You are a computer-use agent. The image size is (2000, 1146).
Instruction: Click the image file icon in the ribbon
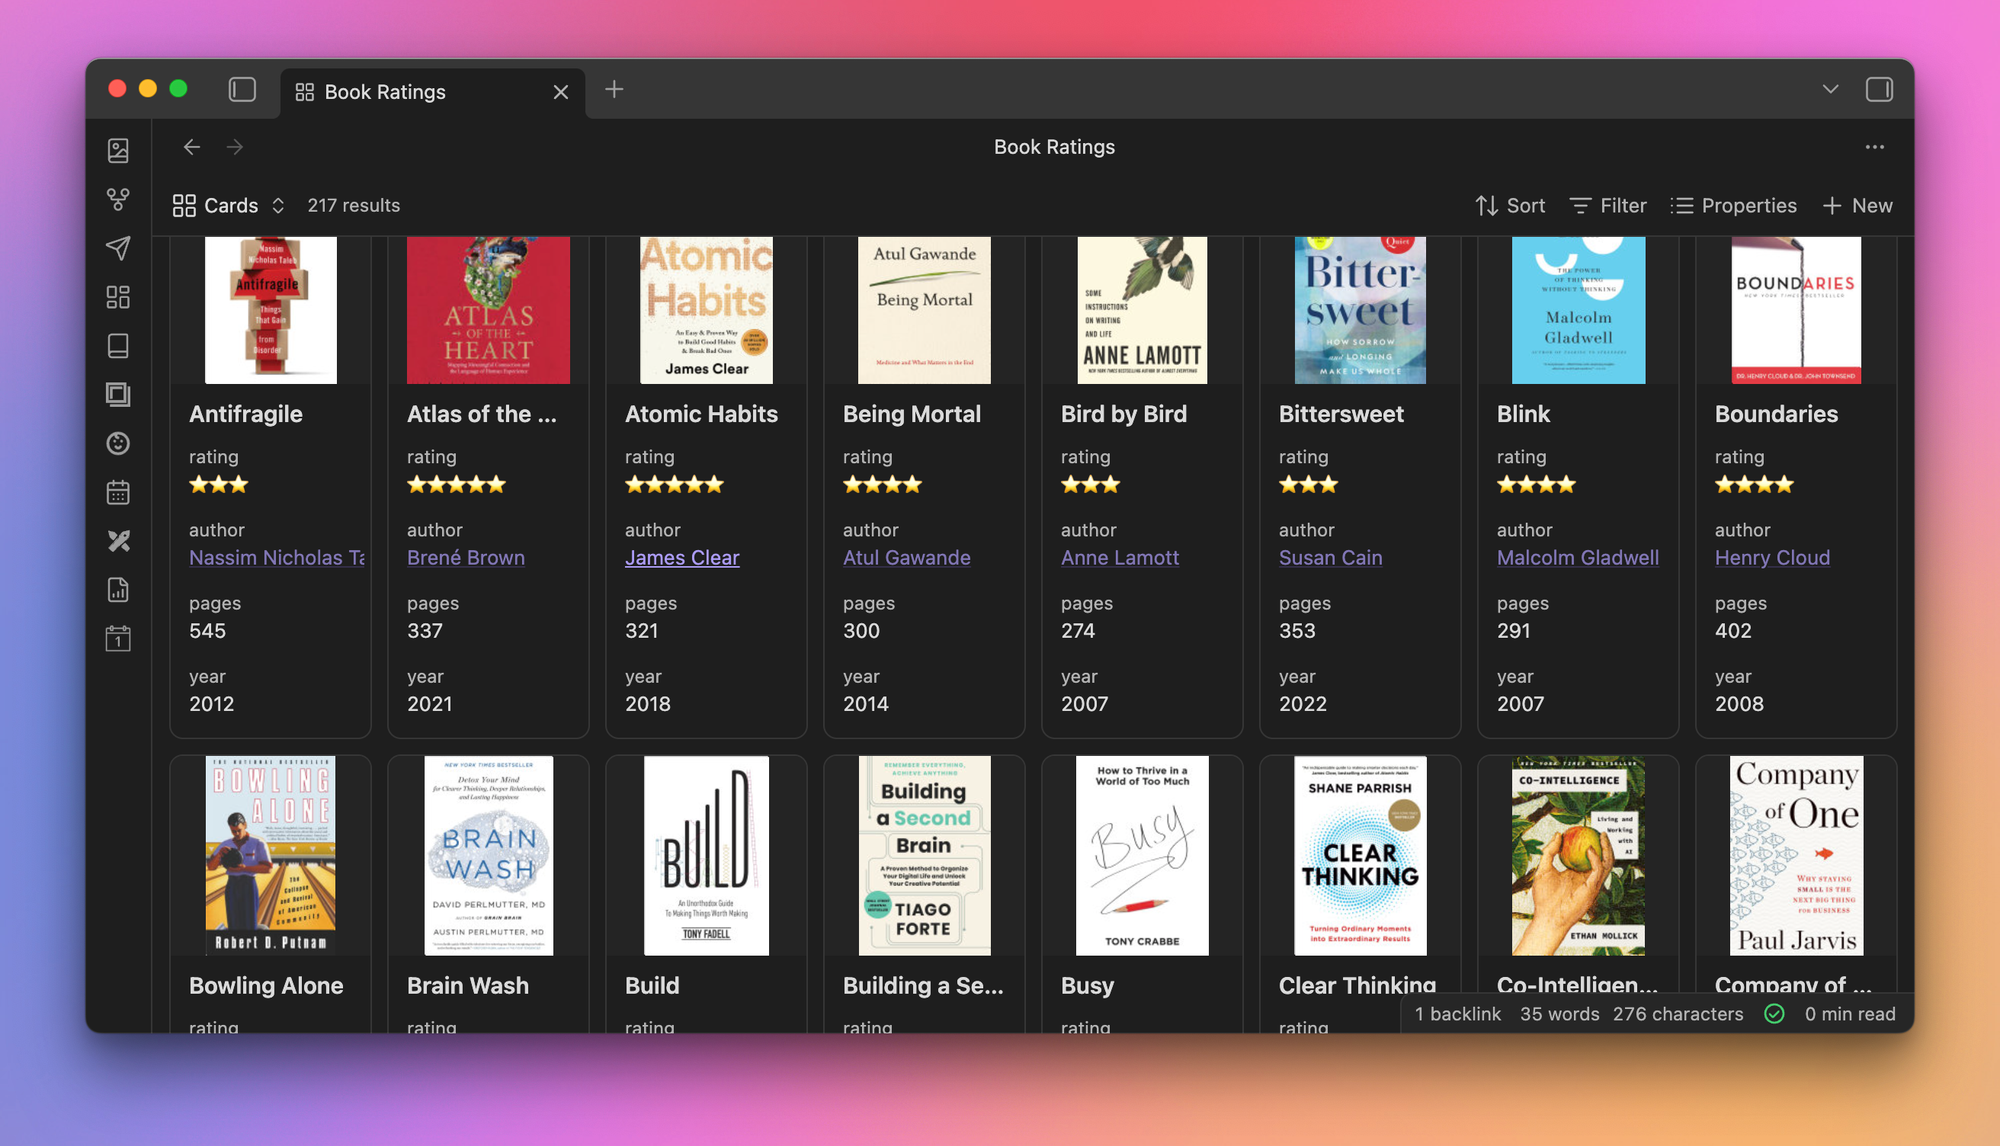[x=118, y=150]
